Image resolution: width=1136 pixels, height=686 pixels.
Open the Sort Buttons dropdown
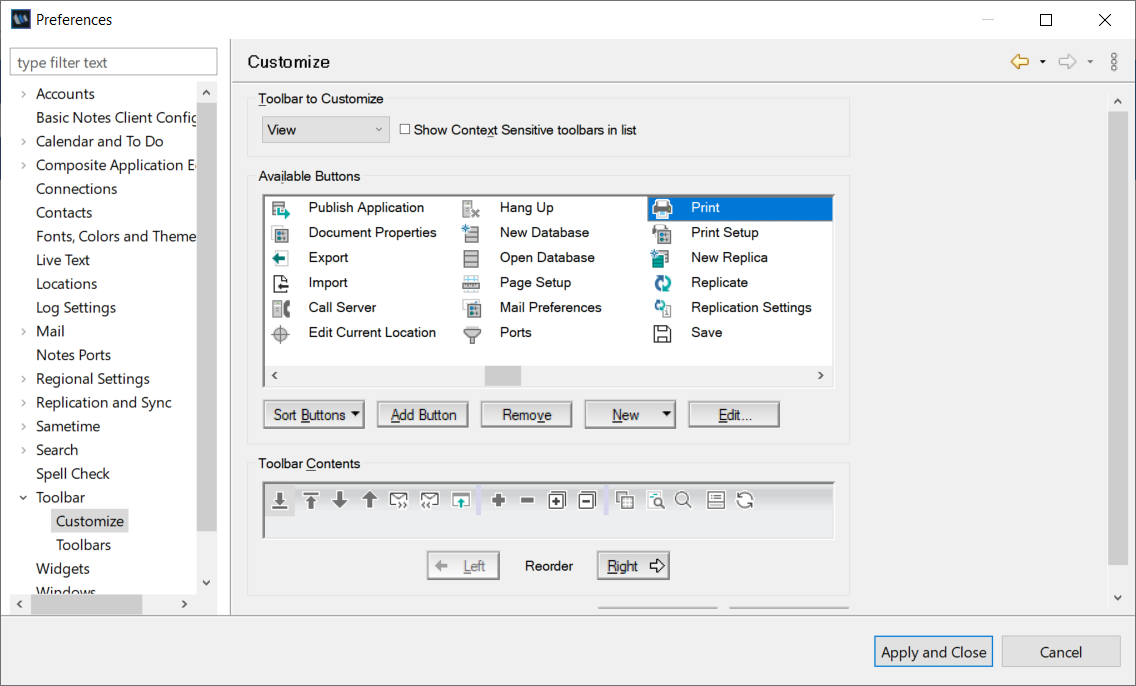click(314, 415)
